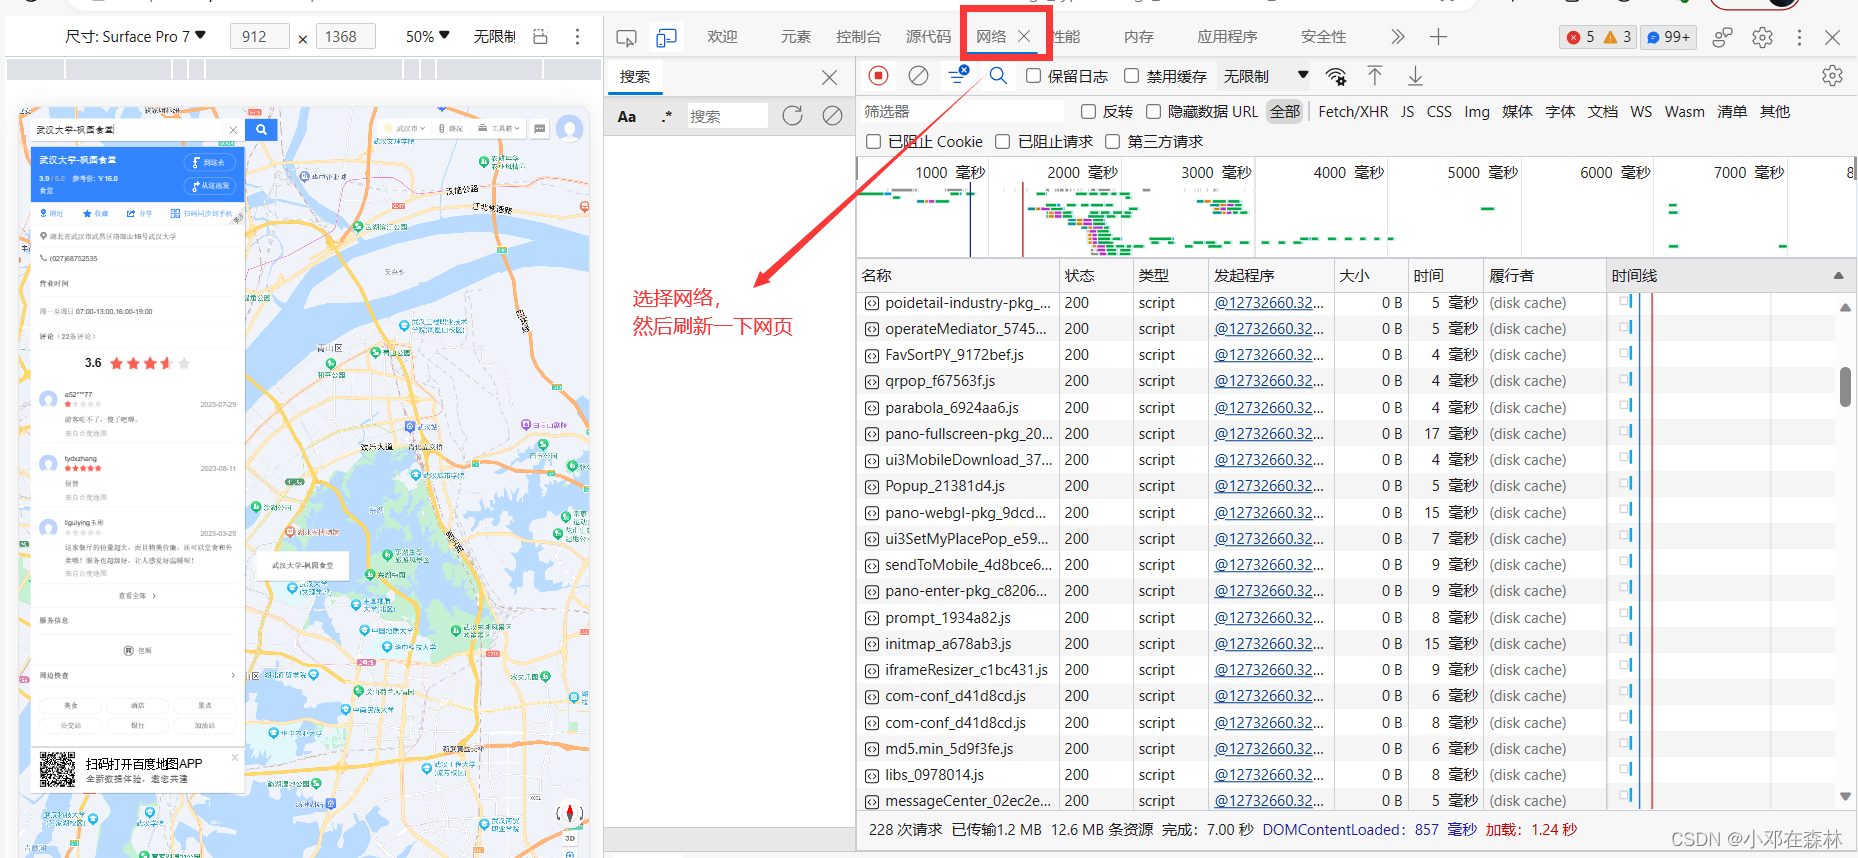Click the map compass control
Image resolution: width=1858 pixels, height=858 pixels.
coord(570,813)
